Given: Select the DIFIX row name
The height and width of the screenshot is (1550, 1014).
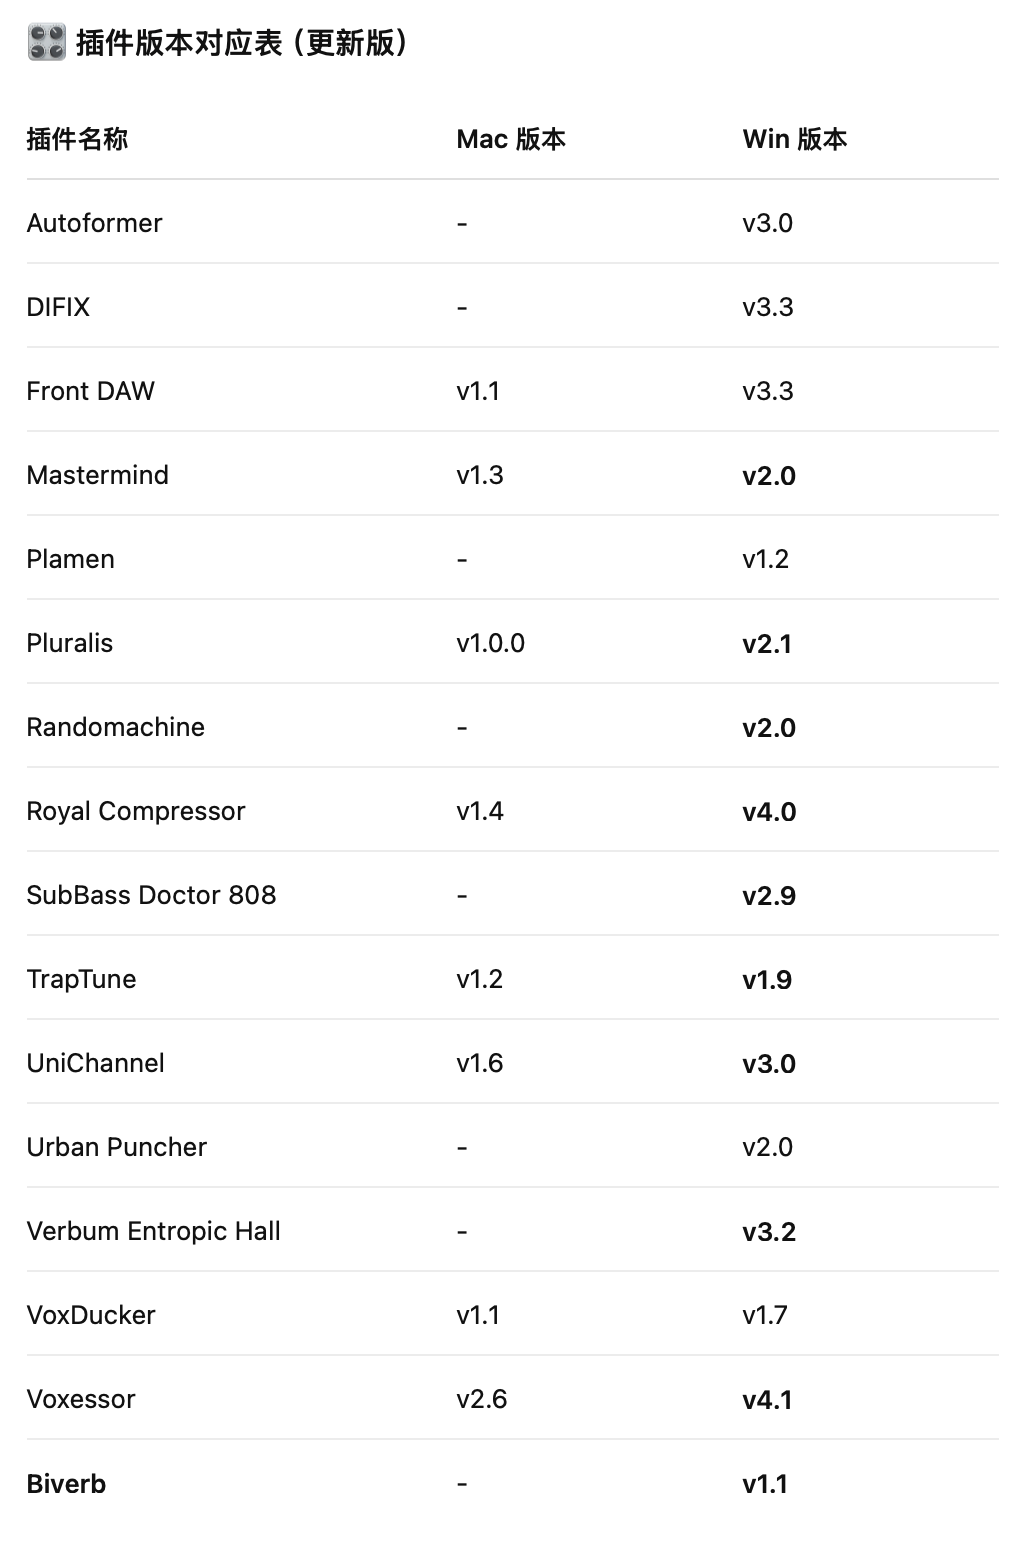Looking at the screenshot, I should tap(58, 307).
